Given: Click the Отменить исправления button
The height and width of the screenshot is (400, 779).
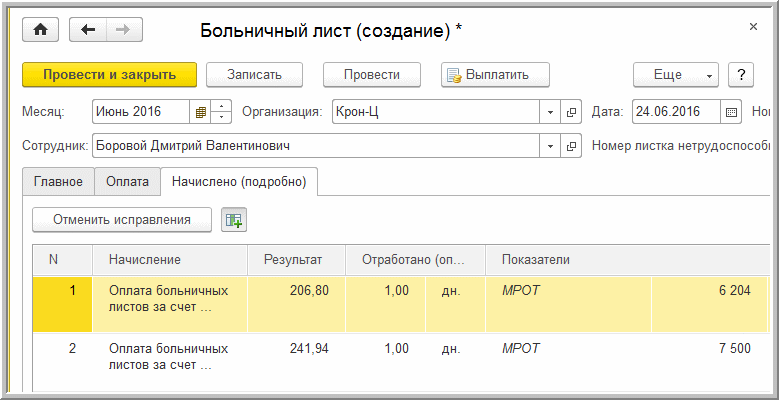Looking at the screenshot, I should (x=122, y=220).
